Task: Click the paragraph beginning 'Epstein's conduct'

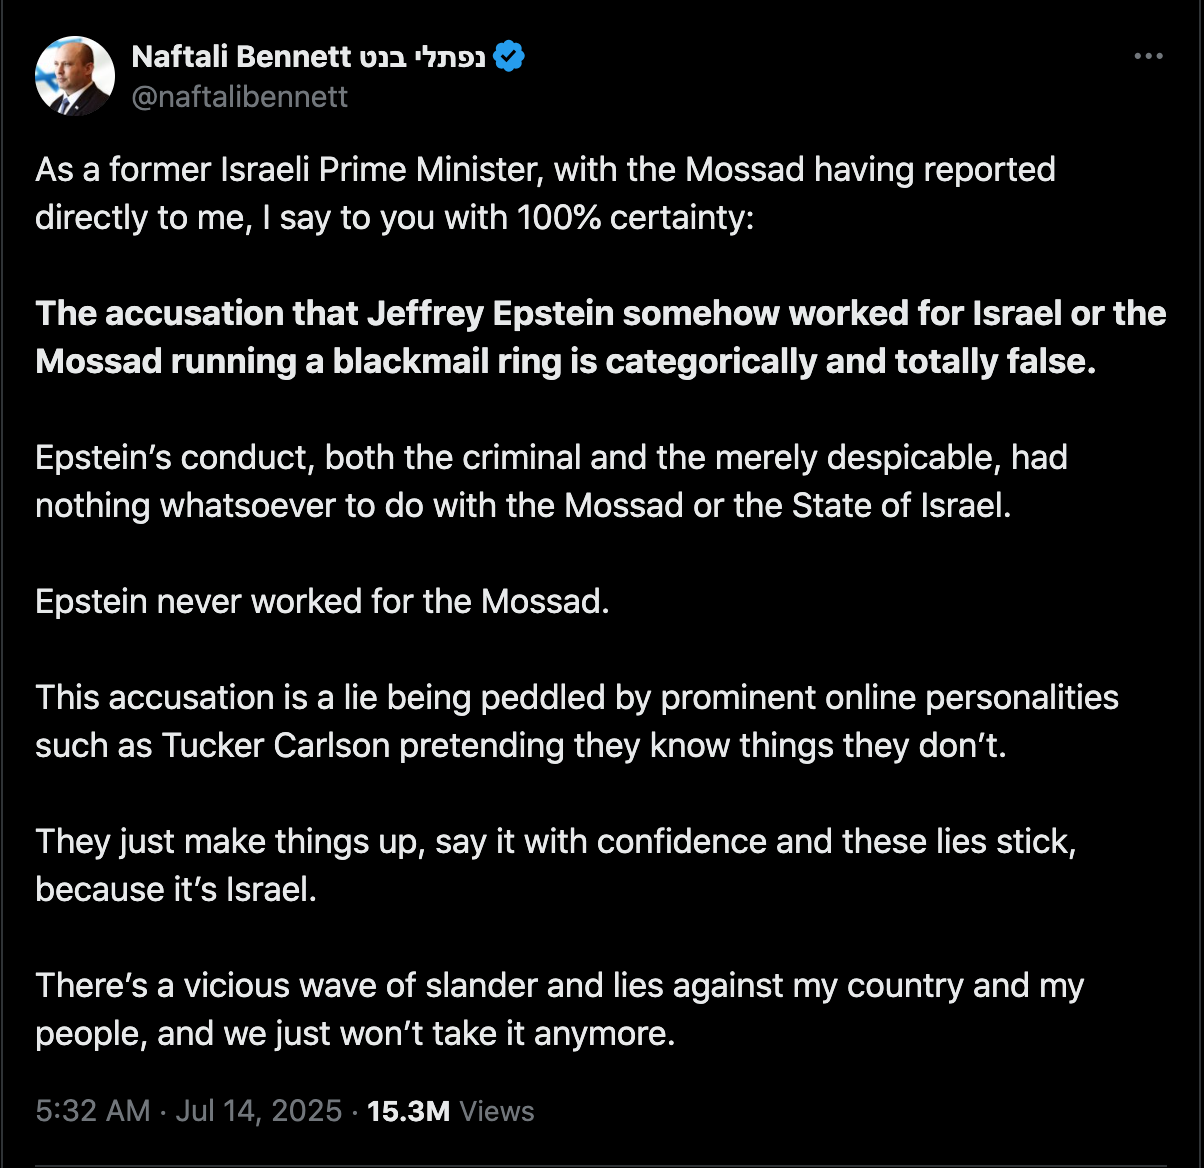Action: pos(552,481)
